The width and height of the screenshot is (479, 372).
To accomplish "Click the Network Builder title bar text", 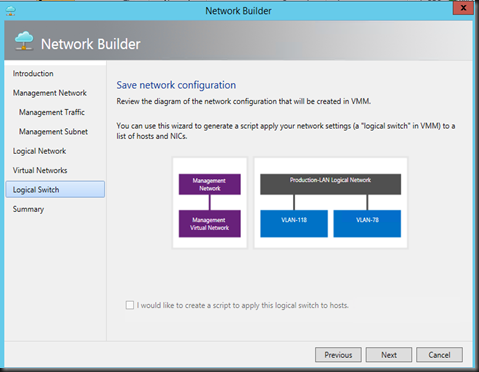I will 238,11.
